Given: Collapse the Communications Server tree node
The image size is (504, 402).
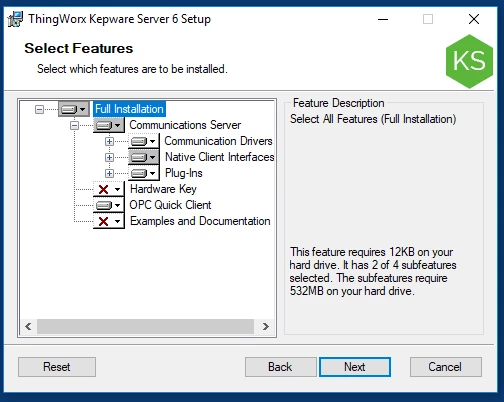Looking at the screenshot, I should point(74,125).
